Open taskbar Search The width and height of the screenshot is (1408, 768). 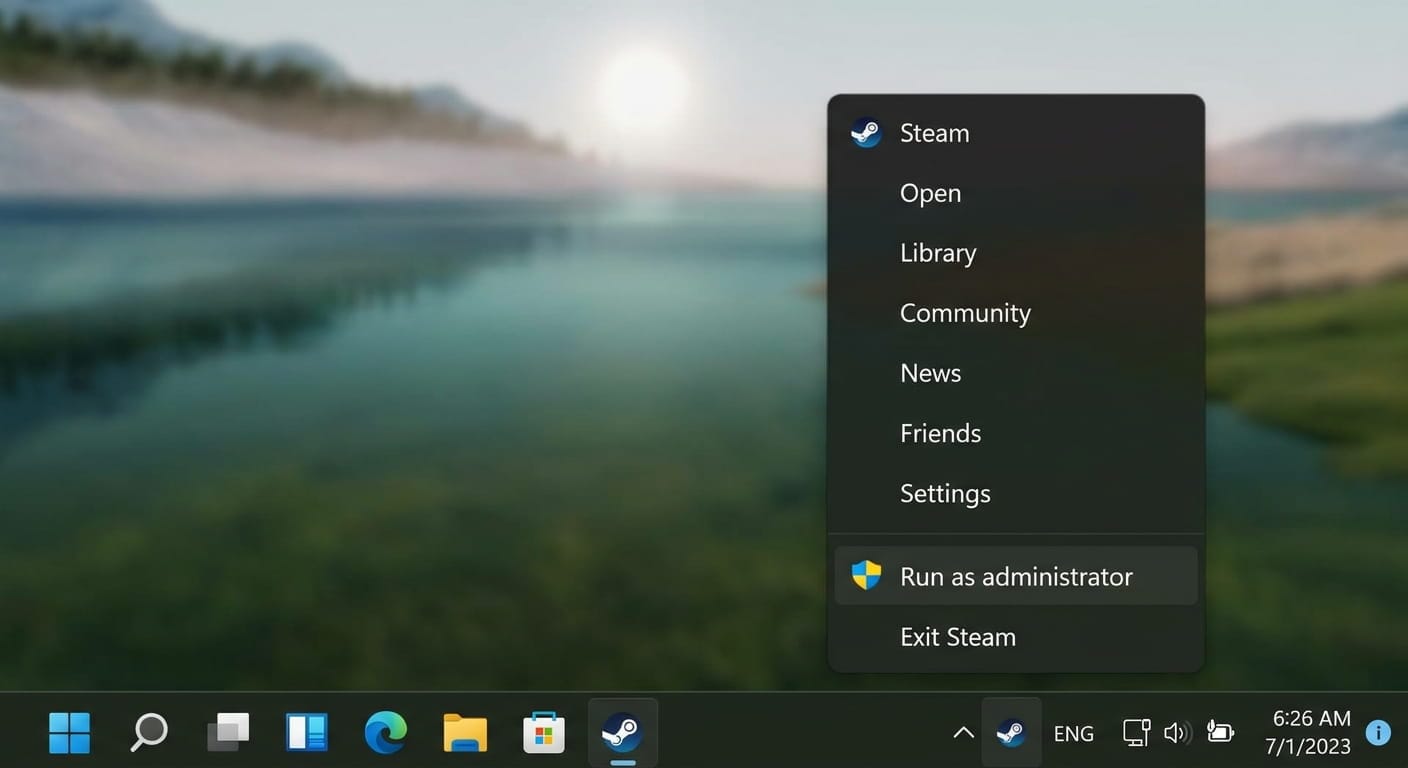(x=149, y=733)
